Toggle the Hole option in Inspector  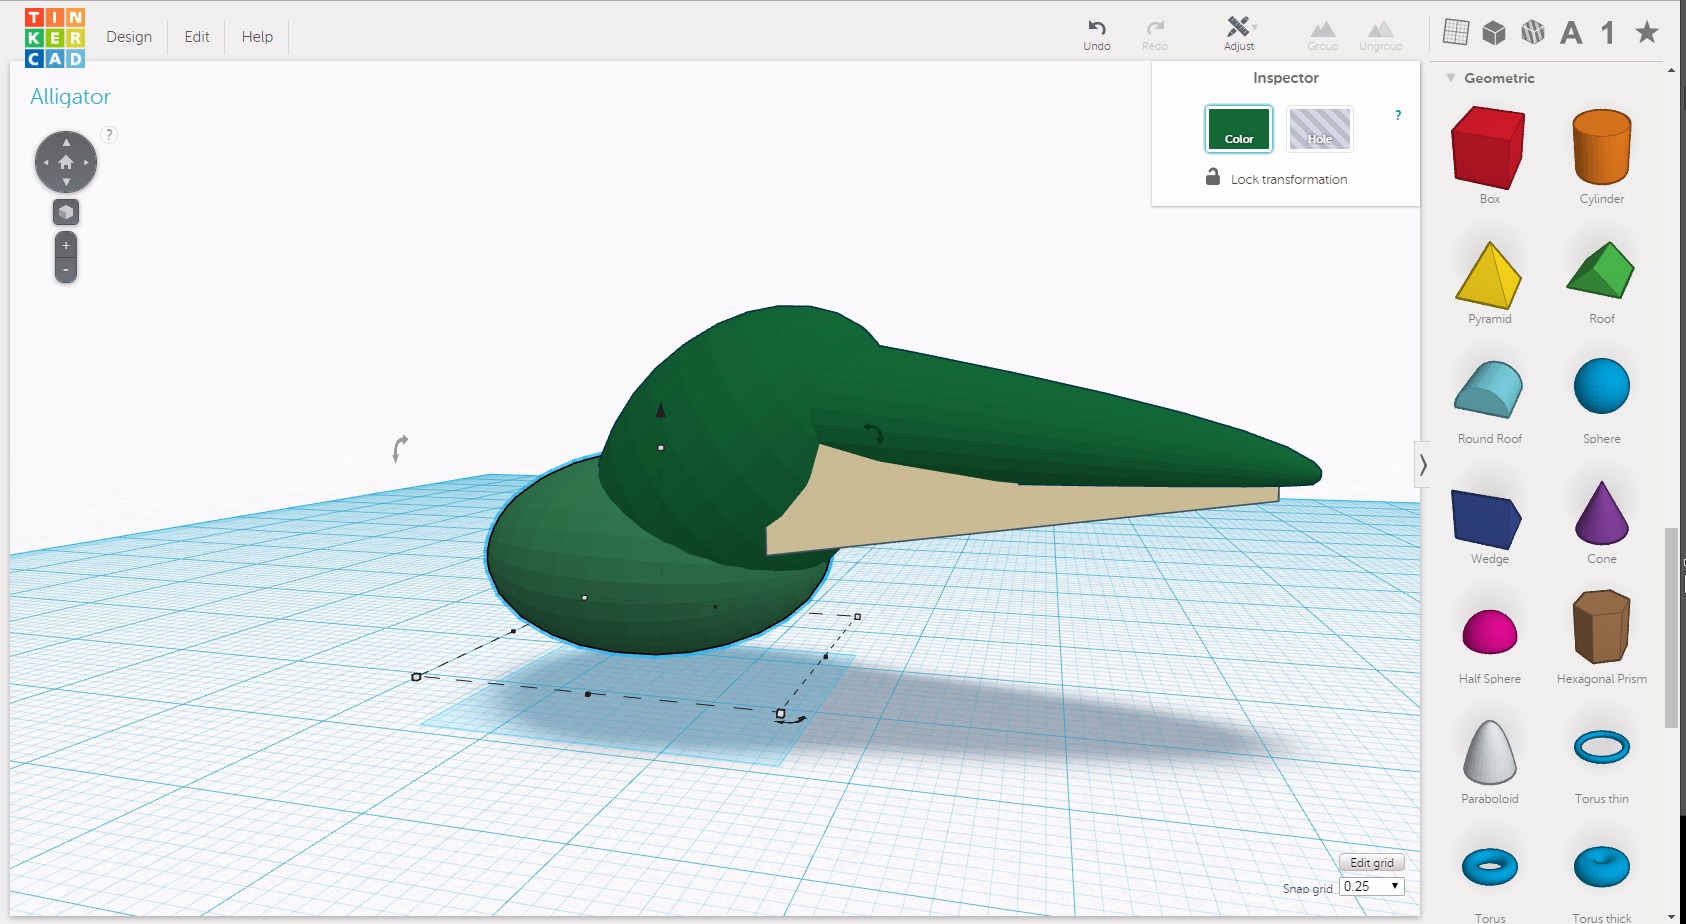click(1320, 129)
